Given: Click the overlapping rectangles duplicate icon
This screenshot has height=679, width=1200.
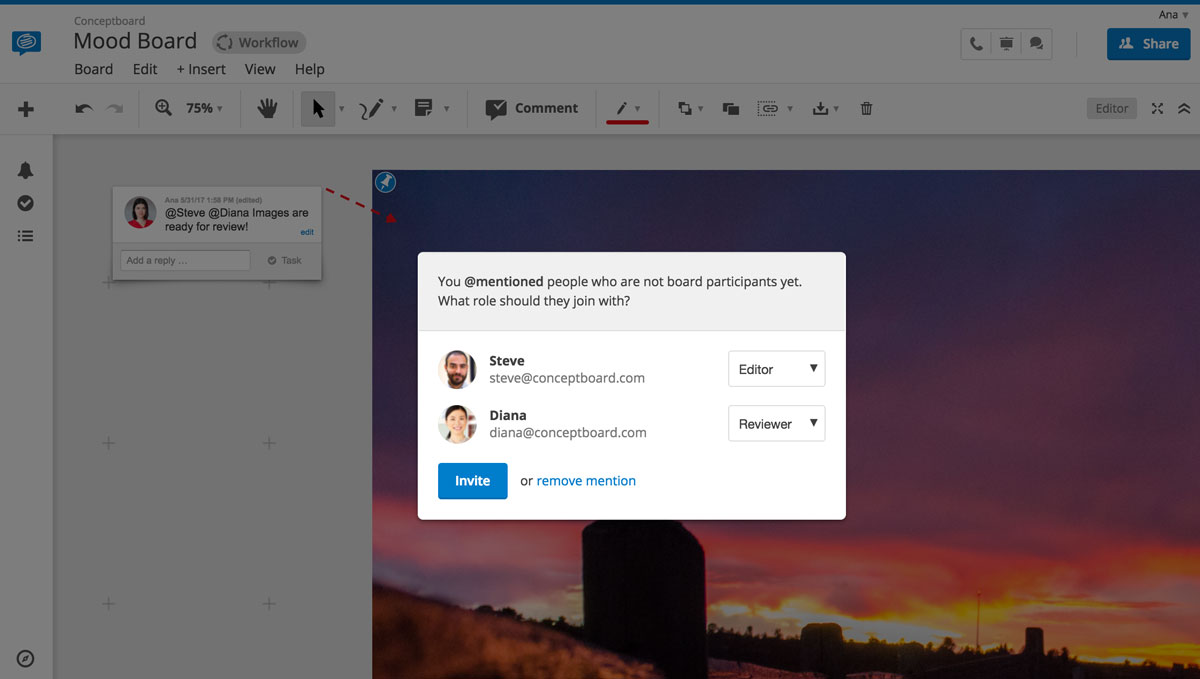Looking at the screenshot, I should click(x=731, y=108).
